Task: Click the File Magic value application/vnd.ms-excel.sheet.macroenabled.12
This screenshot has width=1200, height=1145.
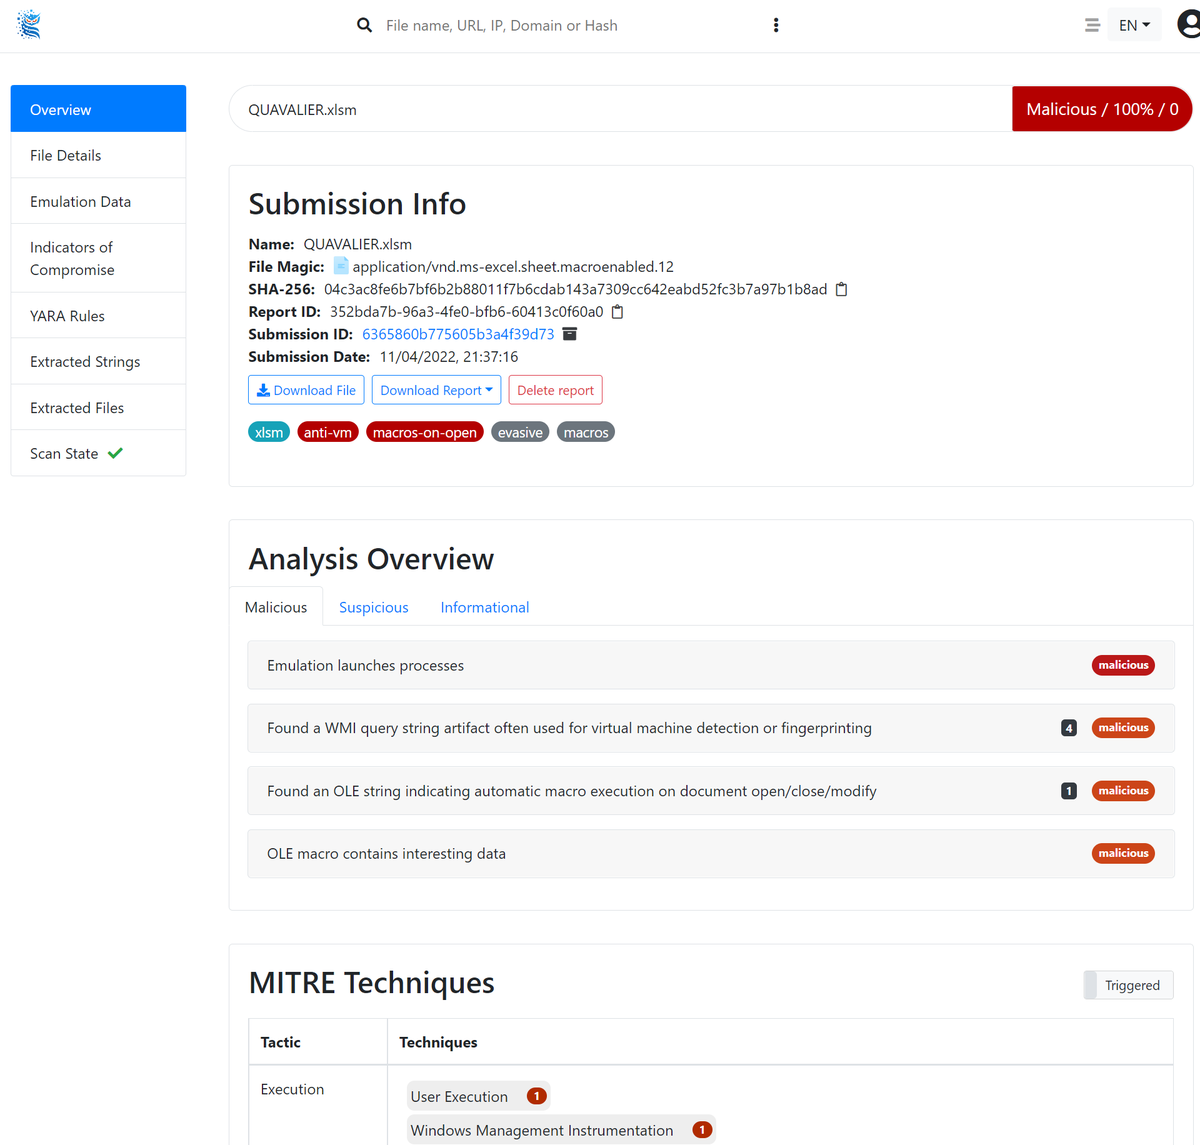Action: pyautogui.click(x=513, y=267)
